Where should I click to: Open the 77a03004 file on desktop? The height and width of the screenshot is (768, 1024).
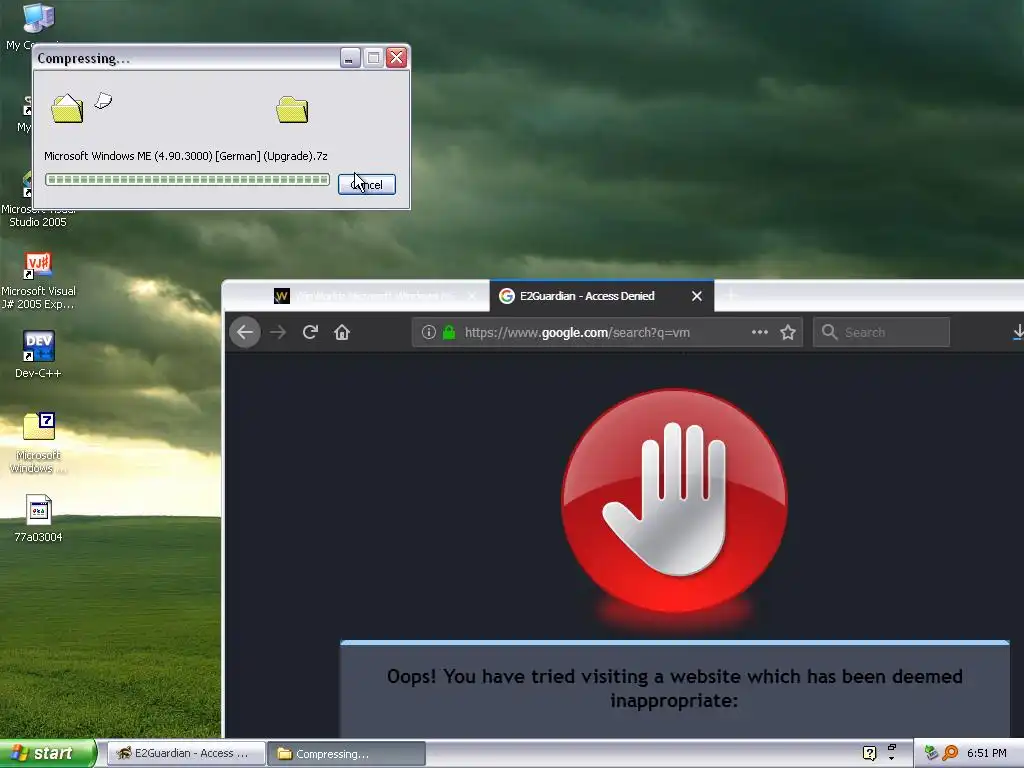pos(38,519)
